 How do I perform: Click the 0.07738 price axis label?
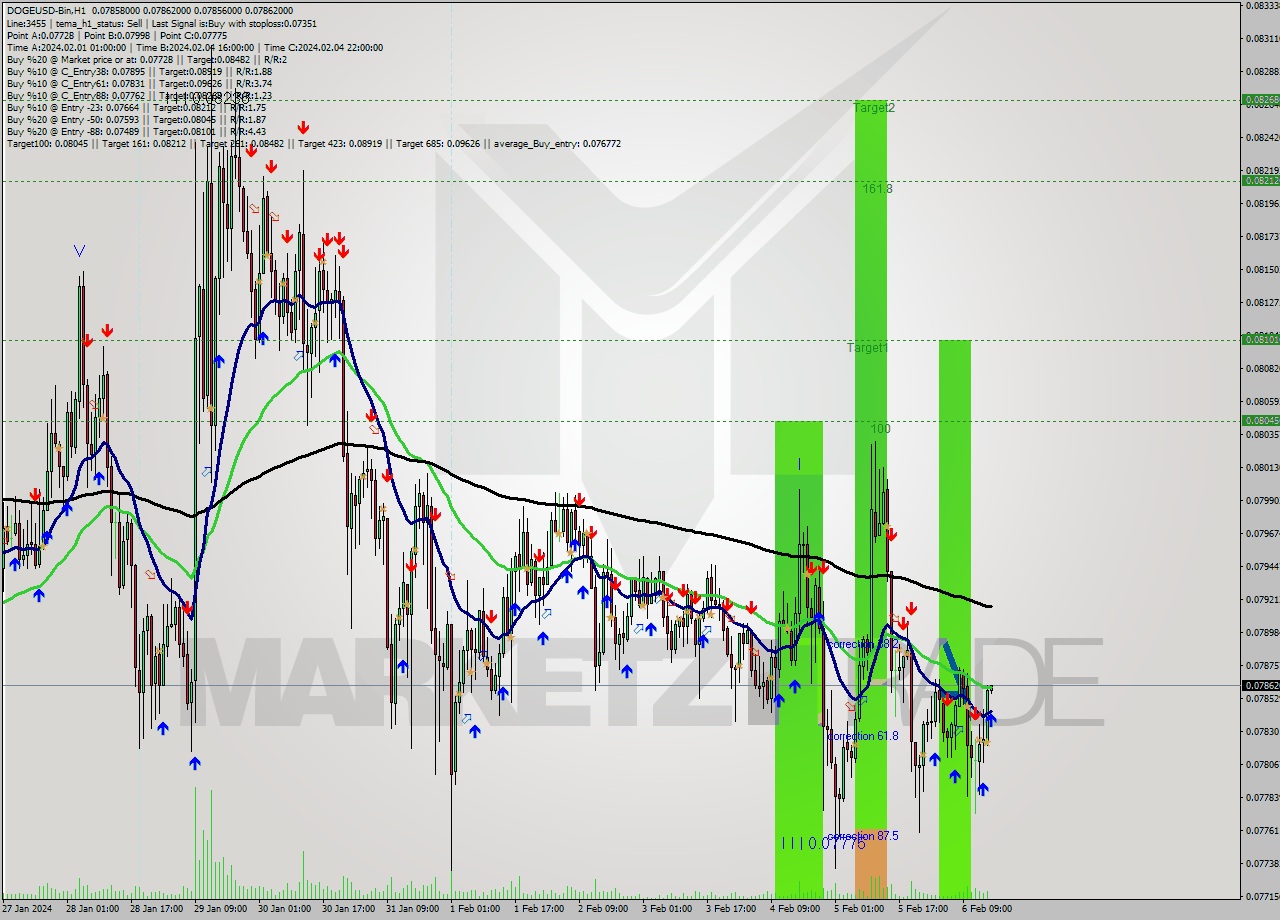pos(1262,864)
